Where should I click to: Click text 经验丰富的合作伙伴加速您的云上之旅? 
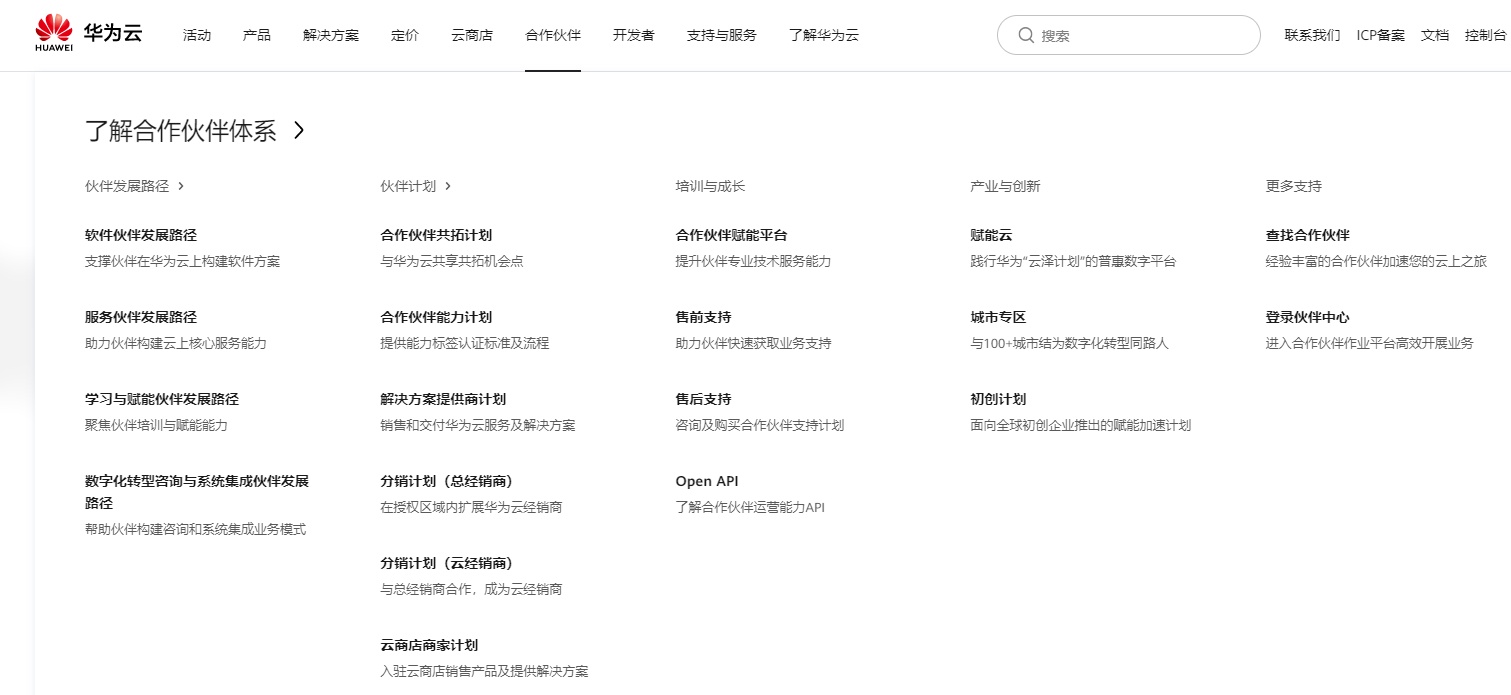pos(1376,261)
